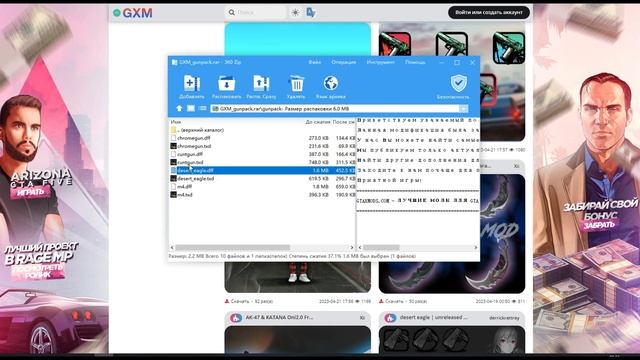Maximize the 360 Zip window
The image size is (640, 360).
tap(457, 62)
